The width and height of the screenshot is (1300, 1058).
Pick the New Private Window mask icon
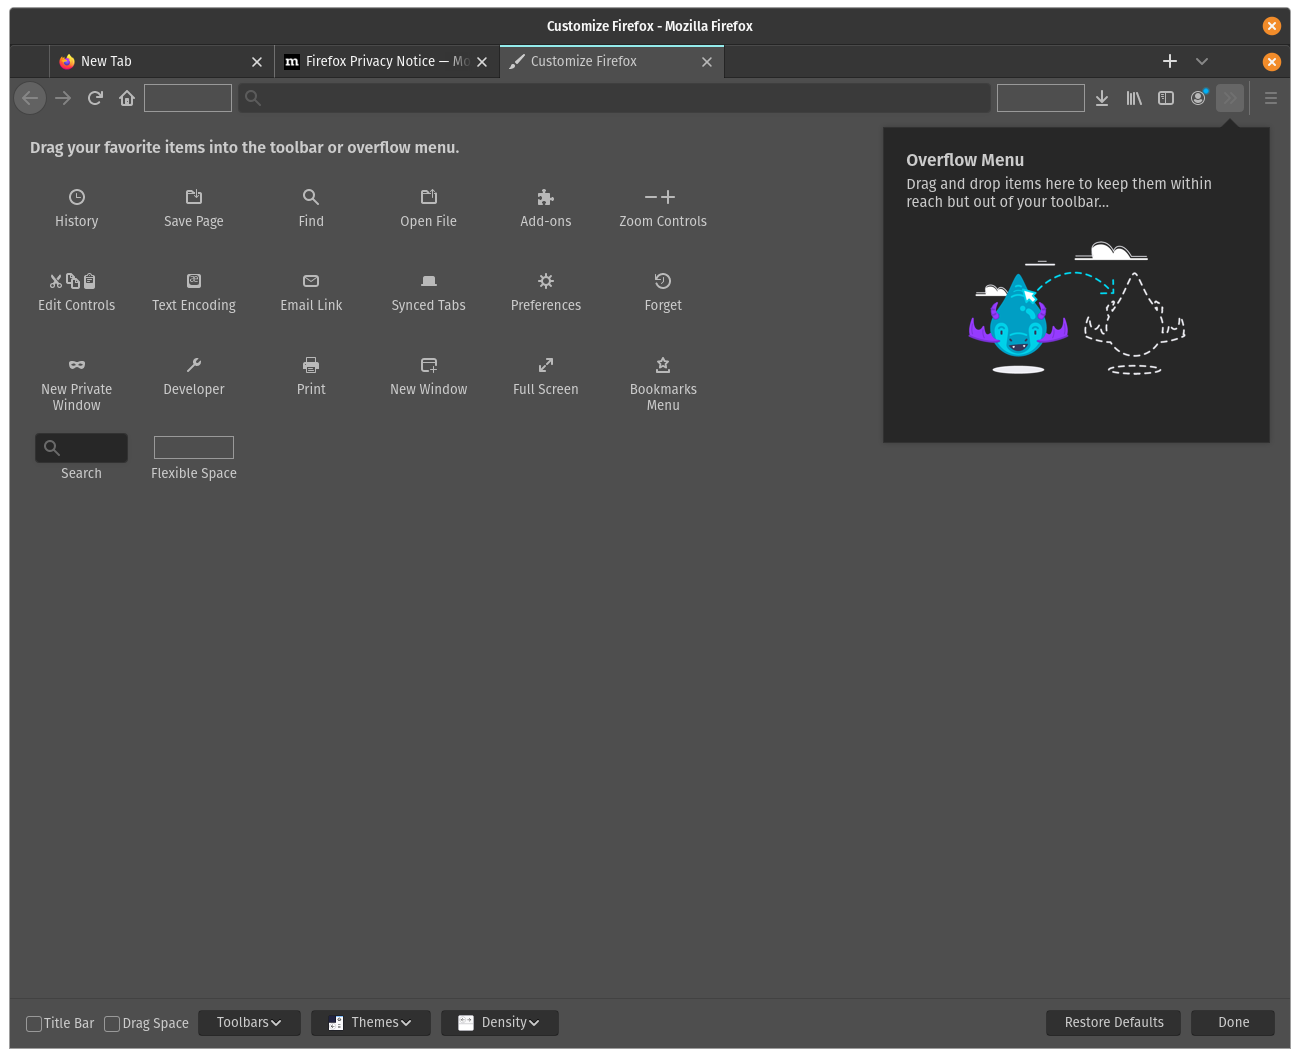click(77, 365)
